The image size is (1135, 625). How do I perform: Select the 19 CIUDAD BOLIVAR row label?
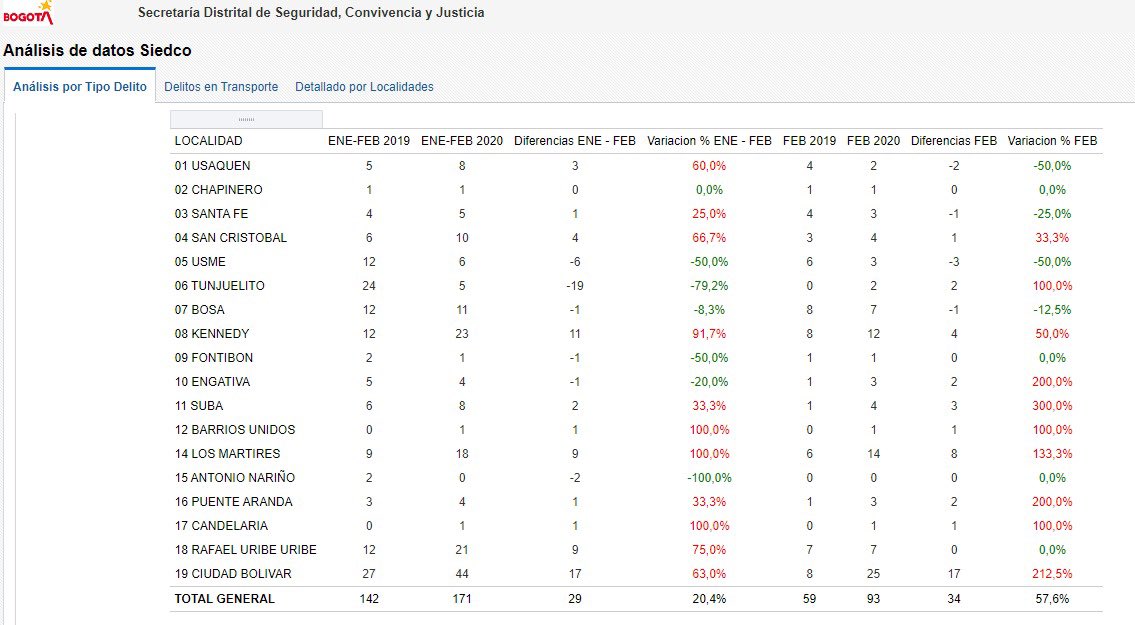click(x=233, y=574)
